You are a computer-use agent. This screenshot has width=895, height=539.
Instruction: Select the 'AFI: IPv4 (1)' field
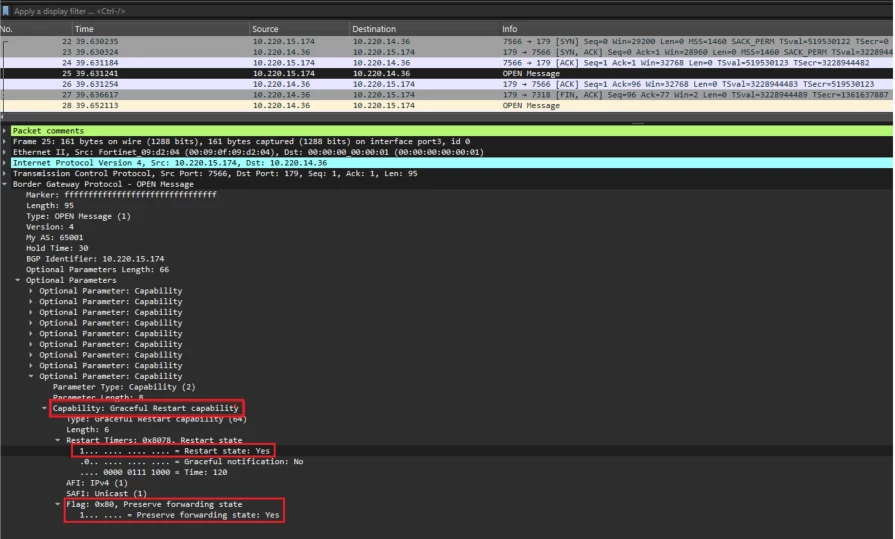[96, 483]
